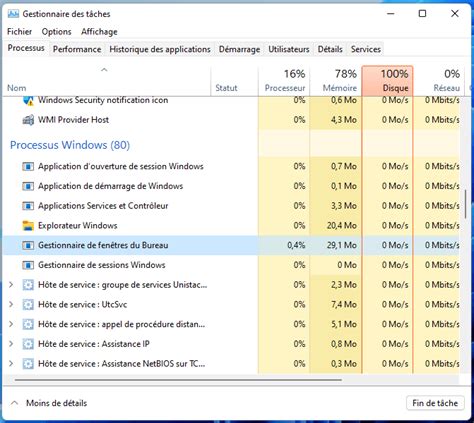Screen dimensions: 474x423
Task: Open the Fichier menu
Action: 19,32
